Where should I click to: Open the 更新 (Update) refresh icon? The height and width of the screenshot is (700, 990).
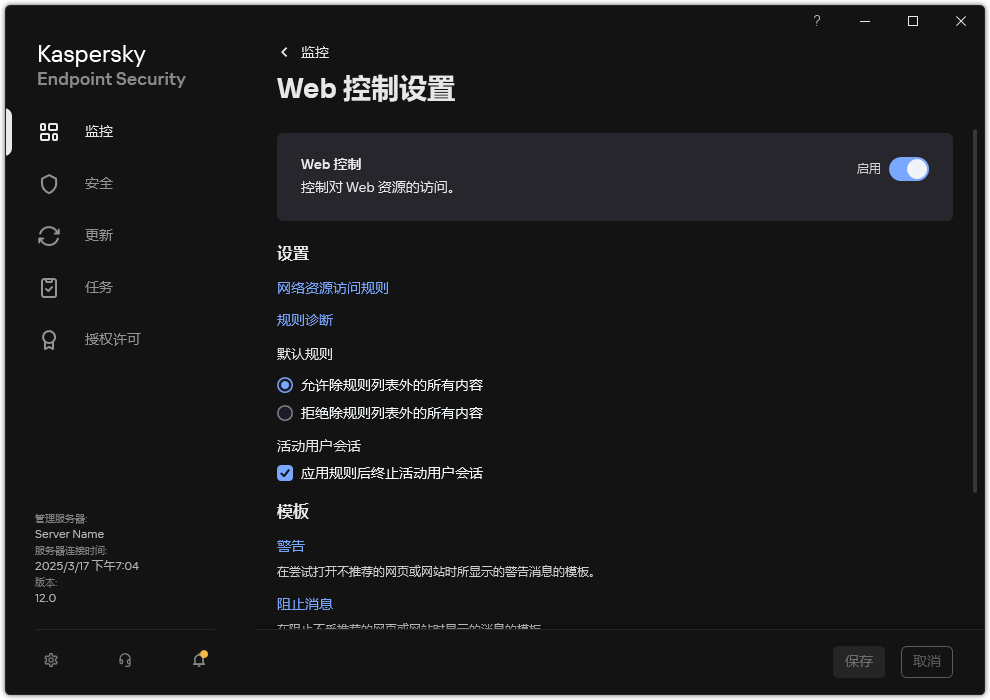[x=49, y=235]
